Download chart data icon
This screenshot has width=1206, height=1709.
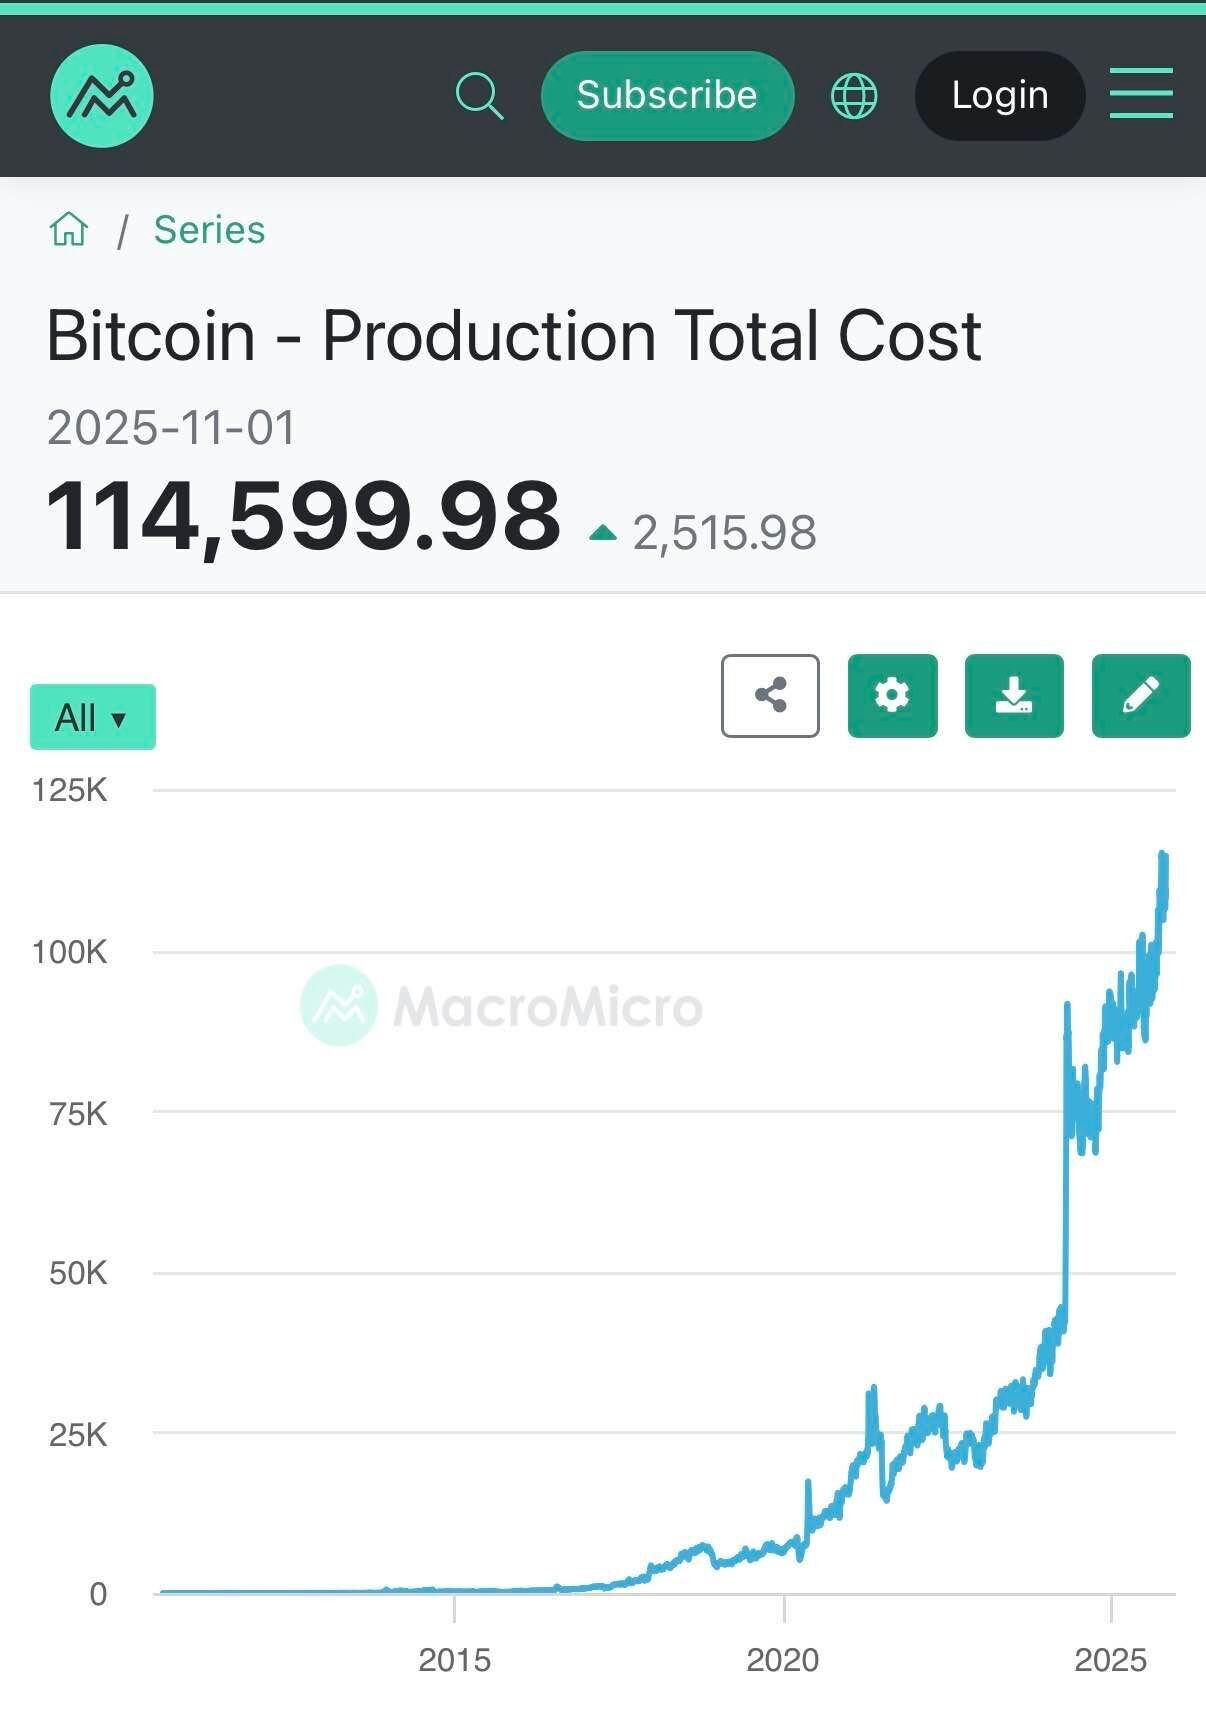point(1014,696)
